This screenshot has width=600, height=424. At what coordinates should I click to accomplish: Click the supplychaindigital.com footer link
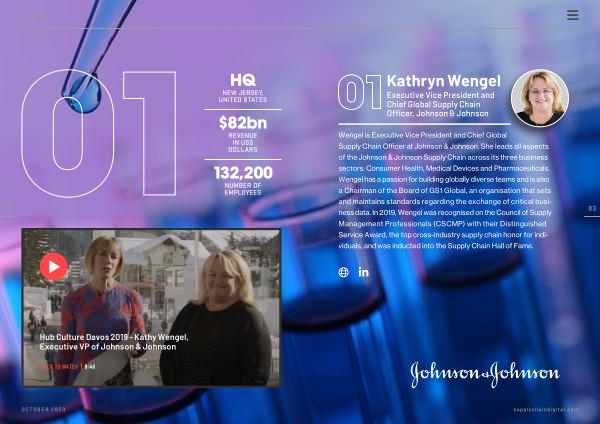(546, 409)
